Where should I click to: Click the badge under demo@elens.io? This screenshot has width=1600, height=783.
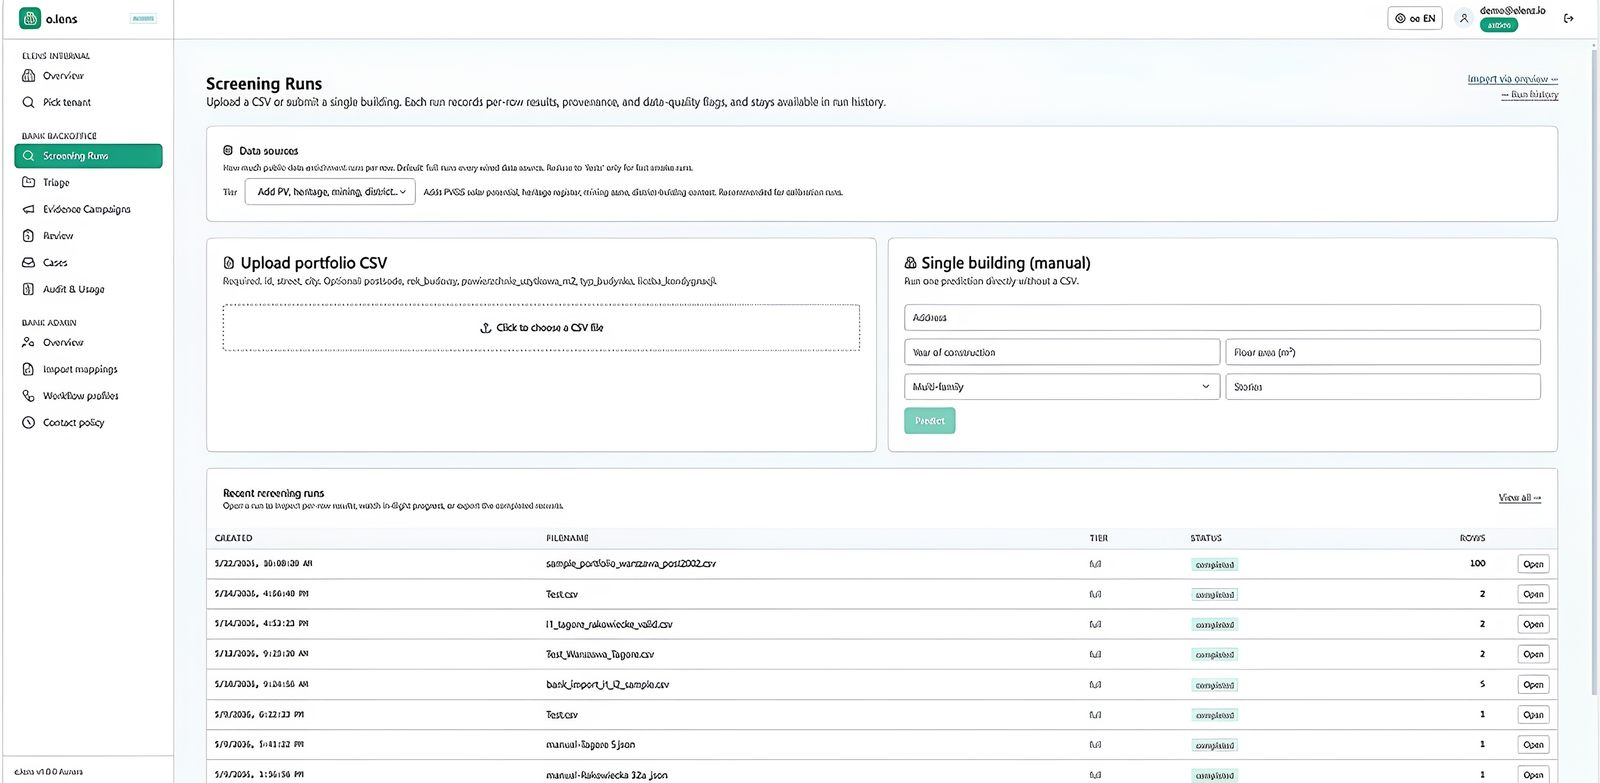[x=1498, y=25]
